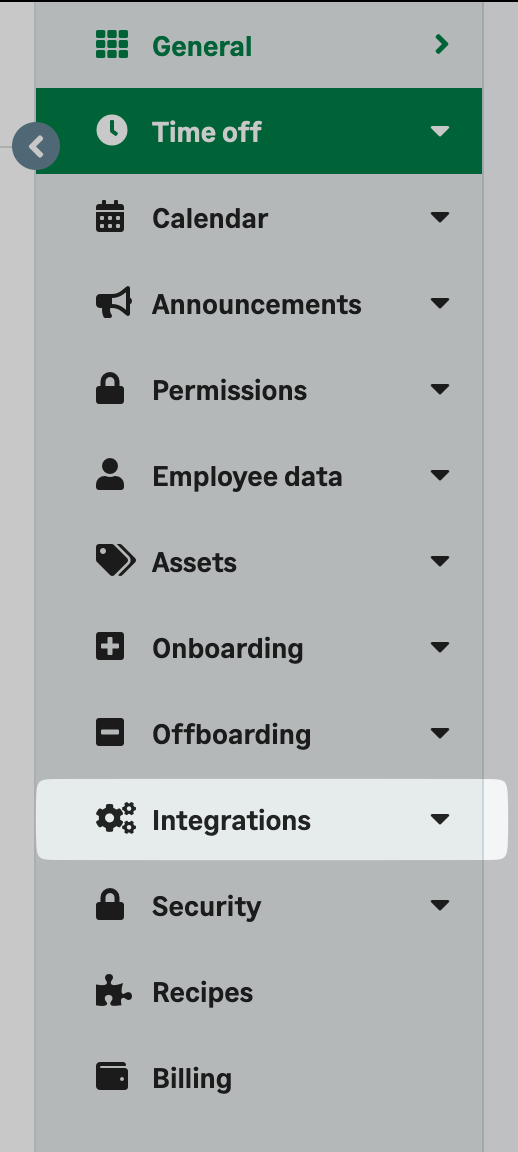This screenshot has height=1152, width=518.
Task: Click the Billing wallet icon
Action: [x=112, y=1076]
